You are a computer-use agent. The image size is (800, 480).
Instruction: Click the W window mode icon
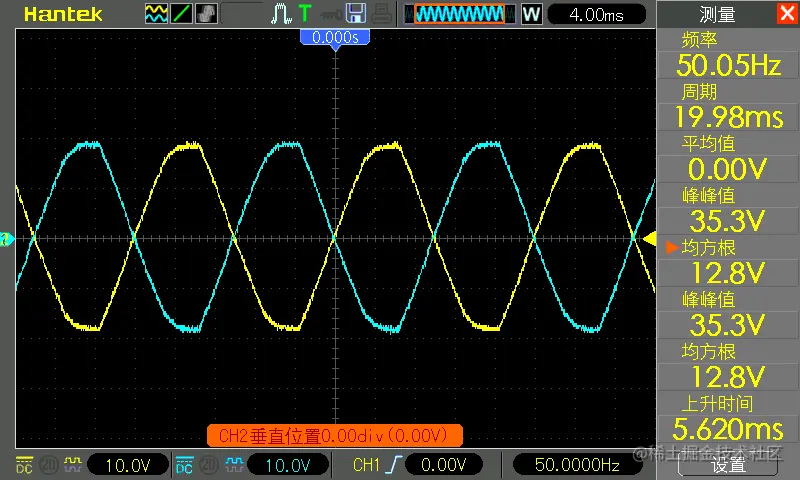(531, 14)
